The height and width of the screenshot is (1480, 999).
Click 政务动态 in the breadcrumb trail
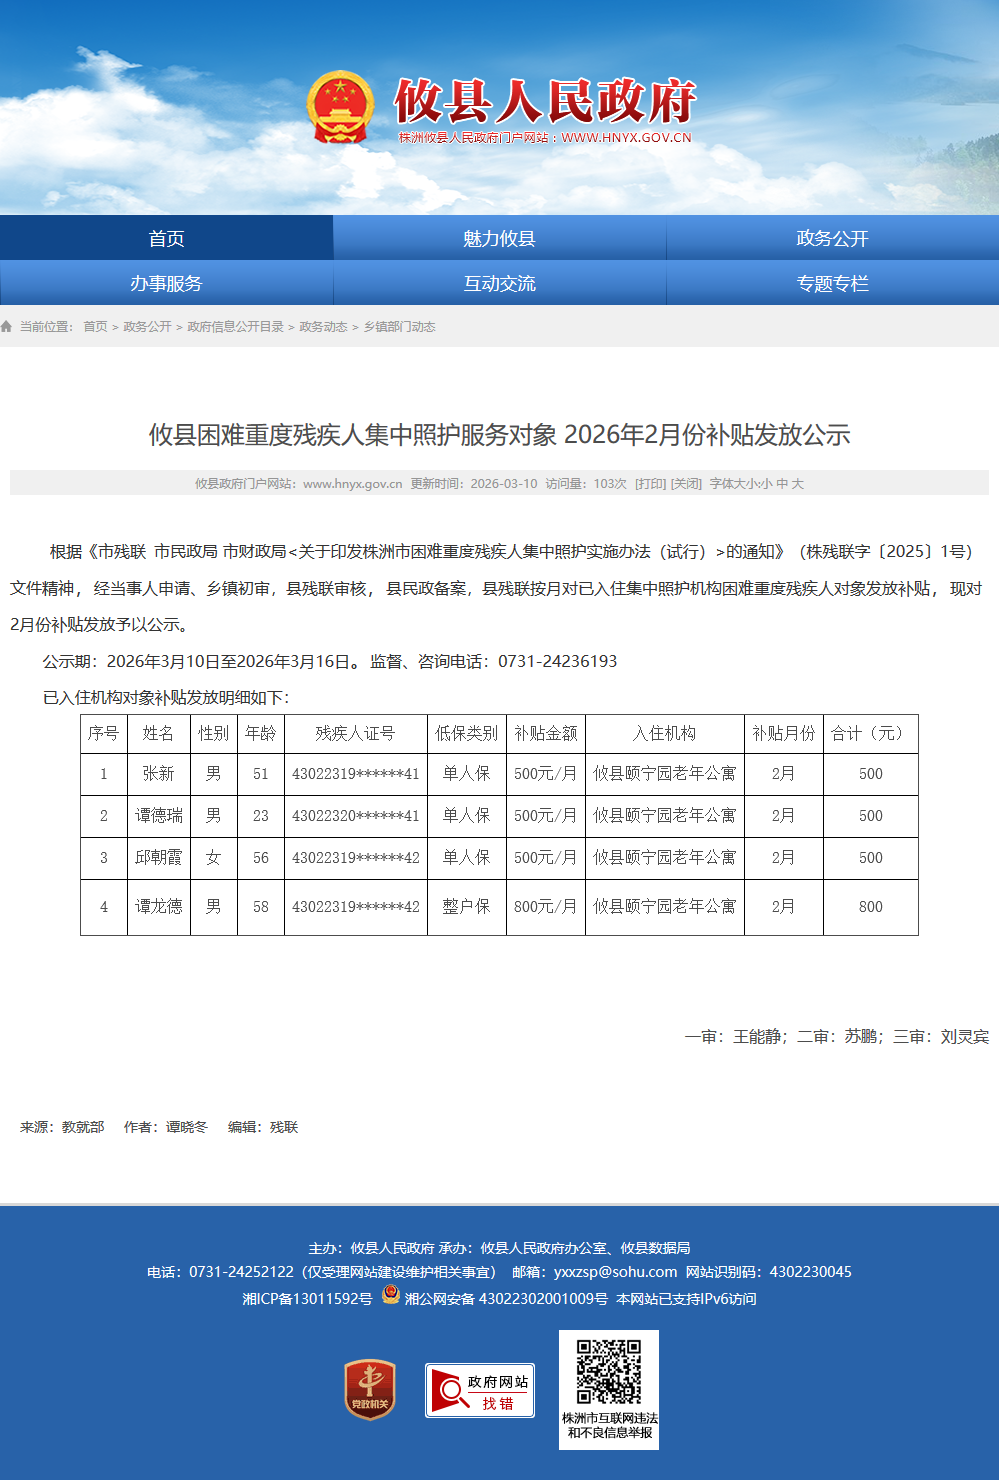tap(323, 327)
